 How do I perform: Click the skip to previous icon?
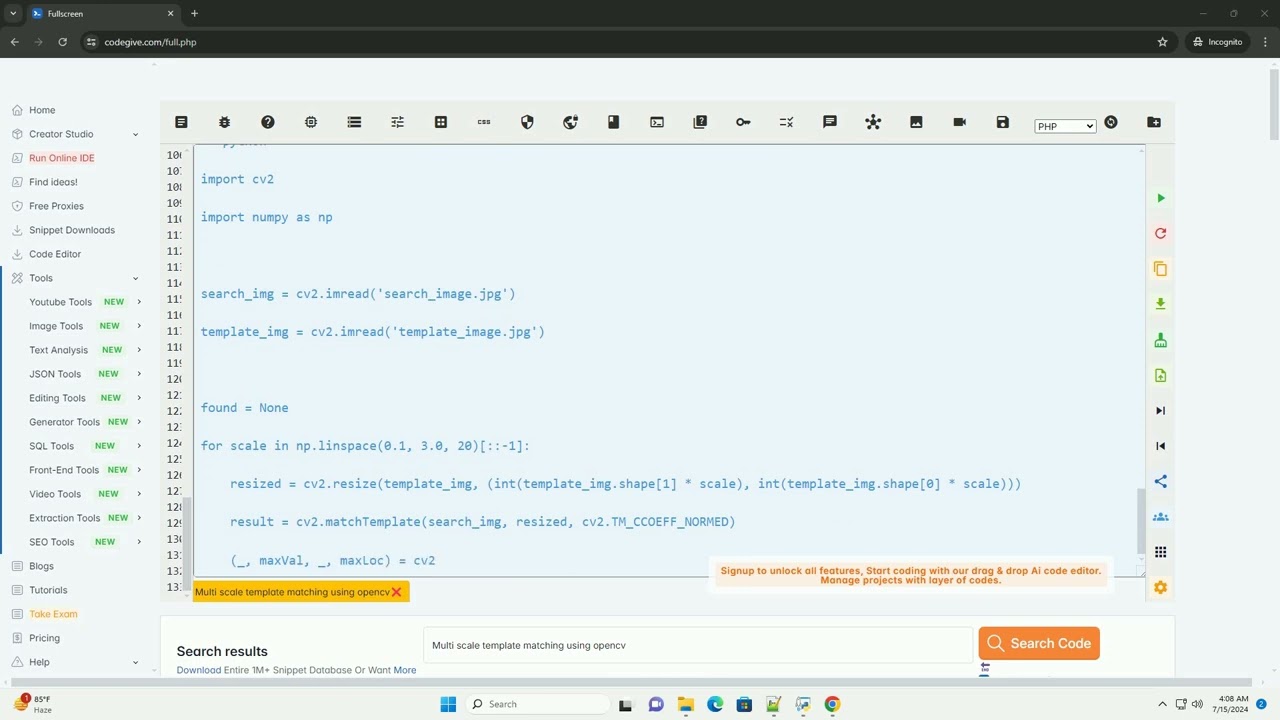1161,446
